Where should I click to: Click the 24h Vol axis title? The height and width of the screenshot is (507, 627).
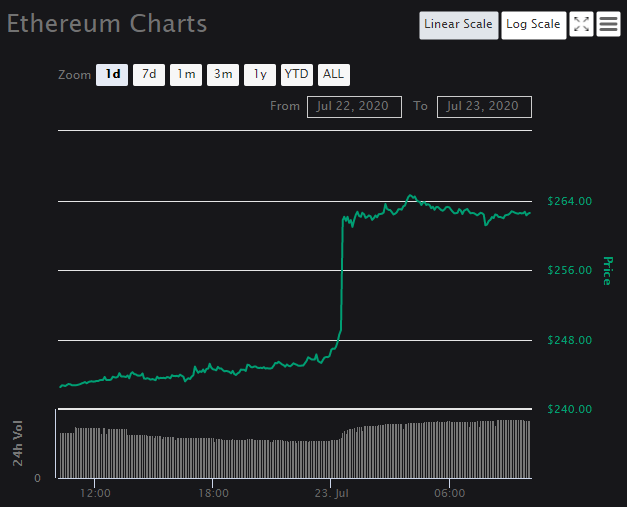(x=18, y=443)
